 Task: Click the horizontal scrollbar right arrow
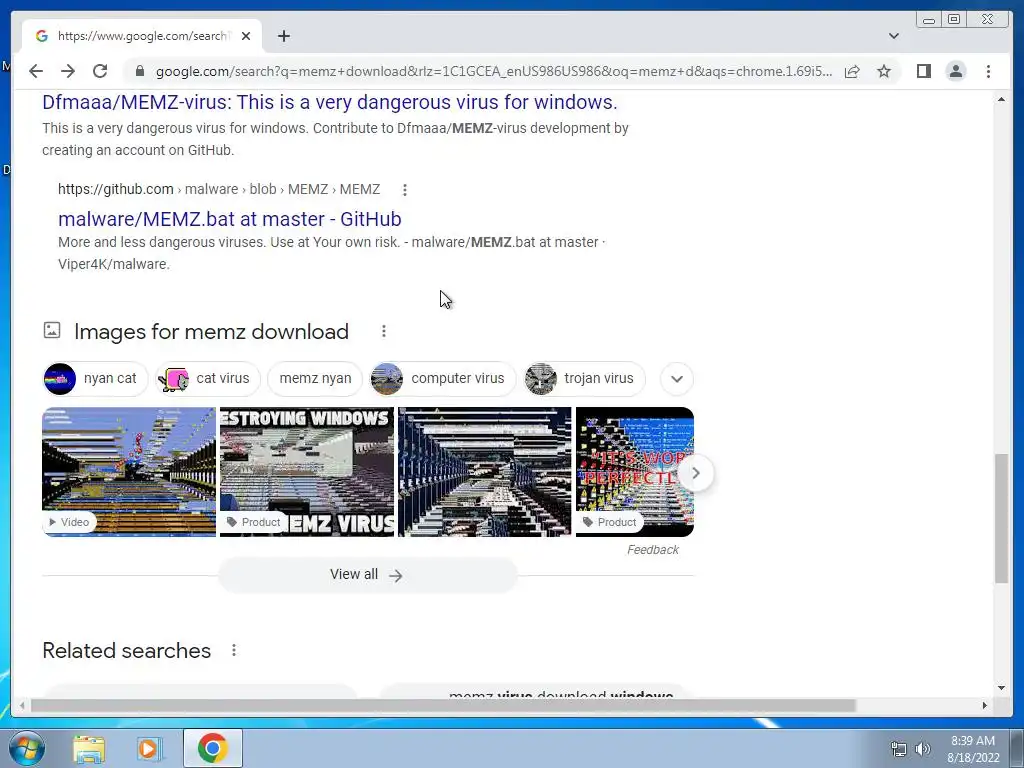click(985, 705)
